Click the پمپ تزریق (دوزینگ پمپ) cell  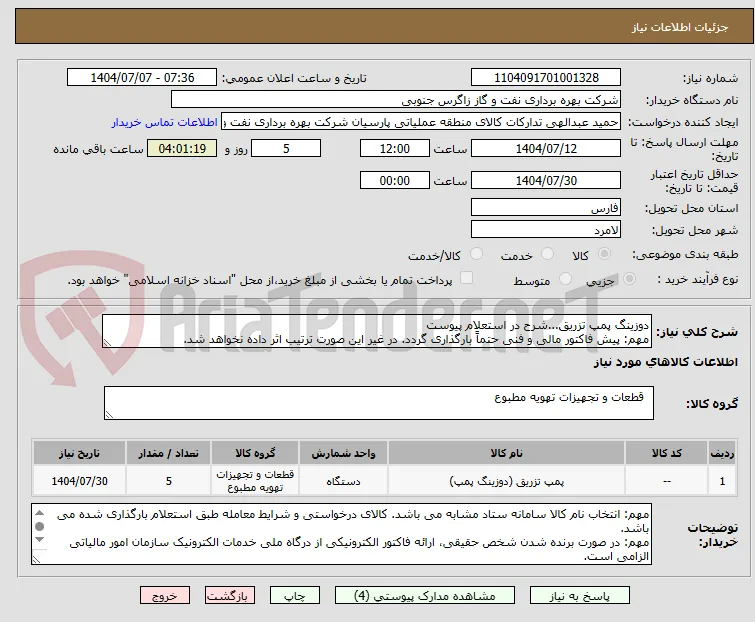(x=507, y=480)
